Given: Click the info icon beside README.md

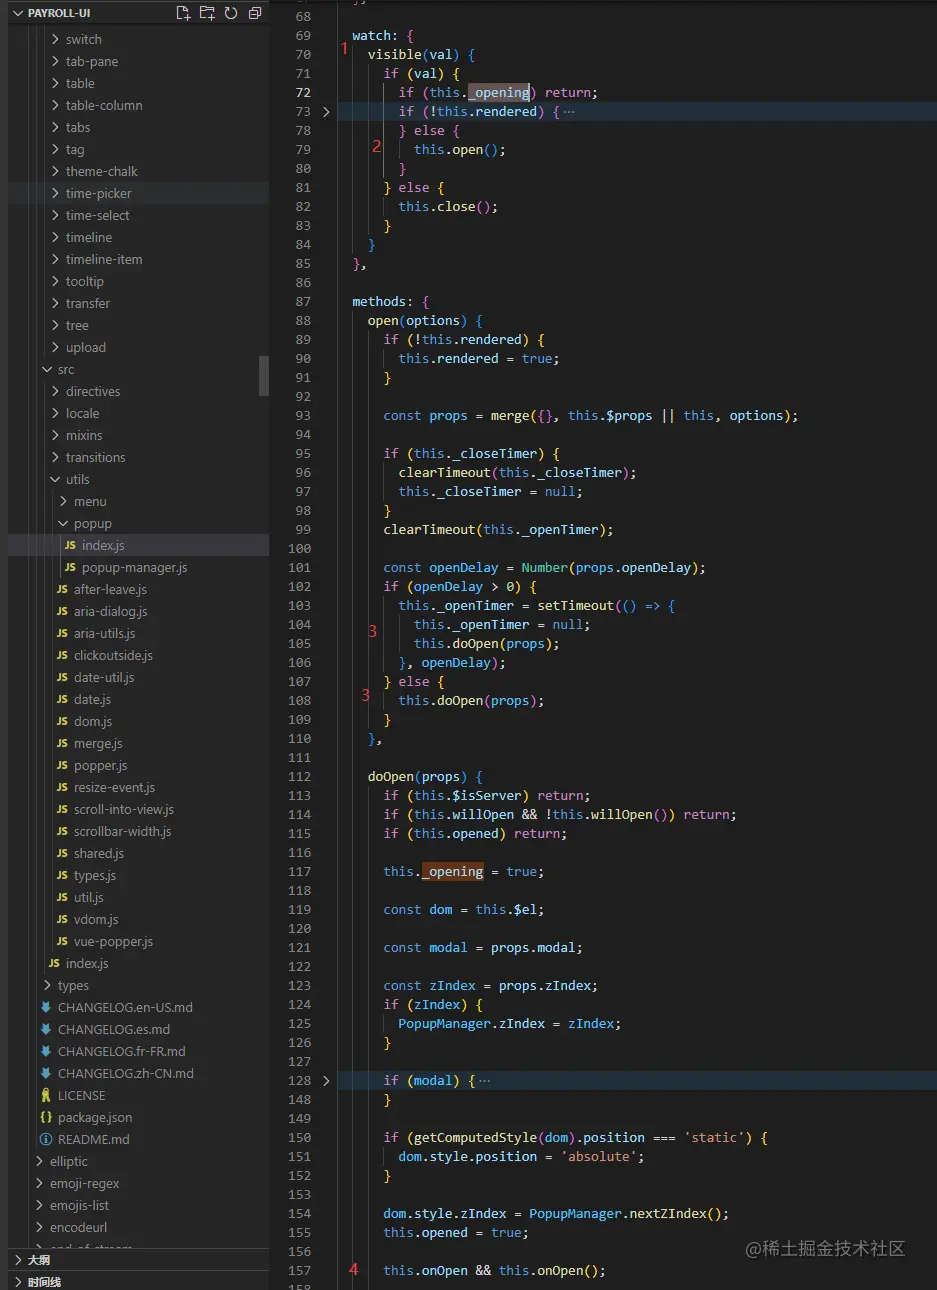Looking at the screenshot, I should (x=46, y=1139).
